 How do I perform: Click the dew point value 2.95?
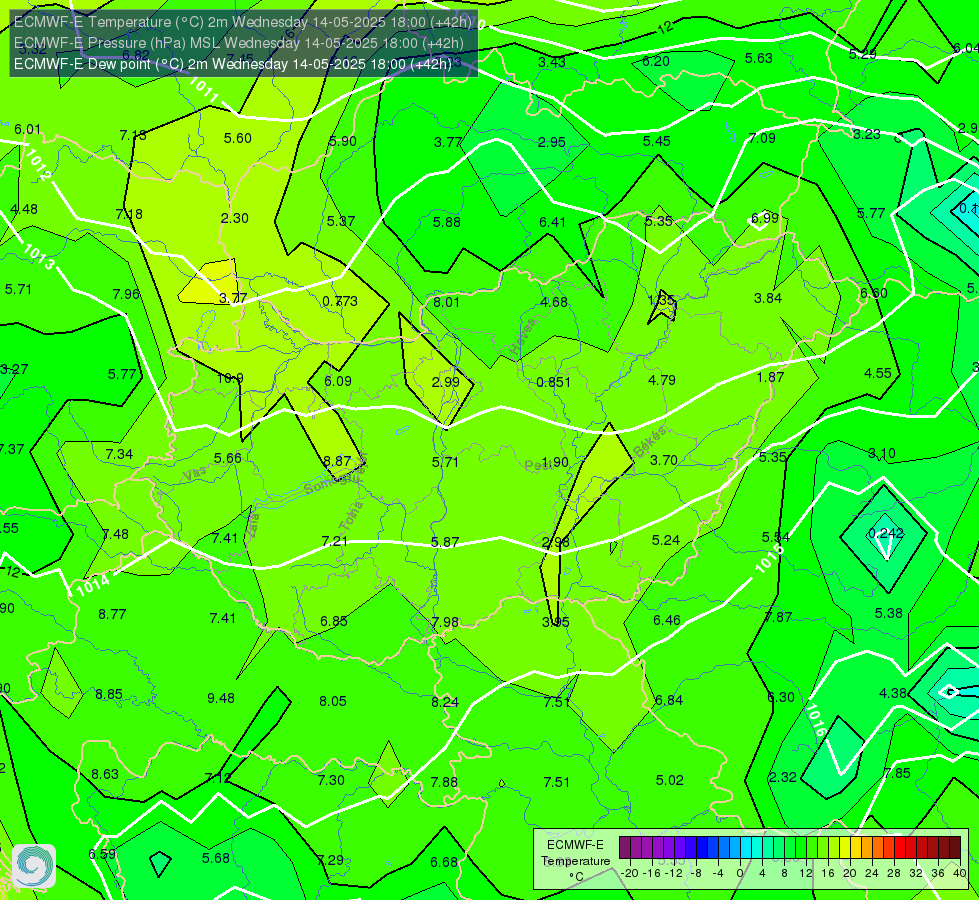pos(552,142)
